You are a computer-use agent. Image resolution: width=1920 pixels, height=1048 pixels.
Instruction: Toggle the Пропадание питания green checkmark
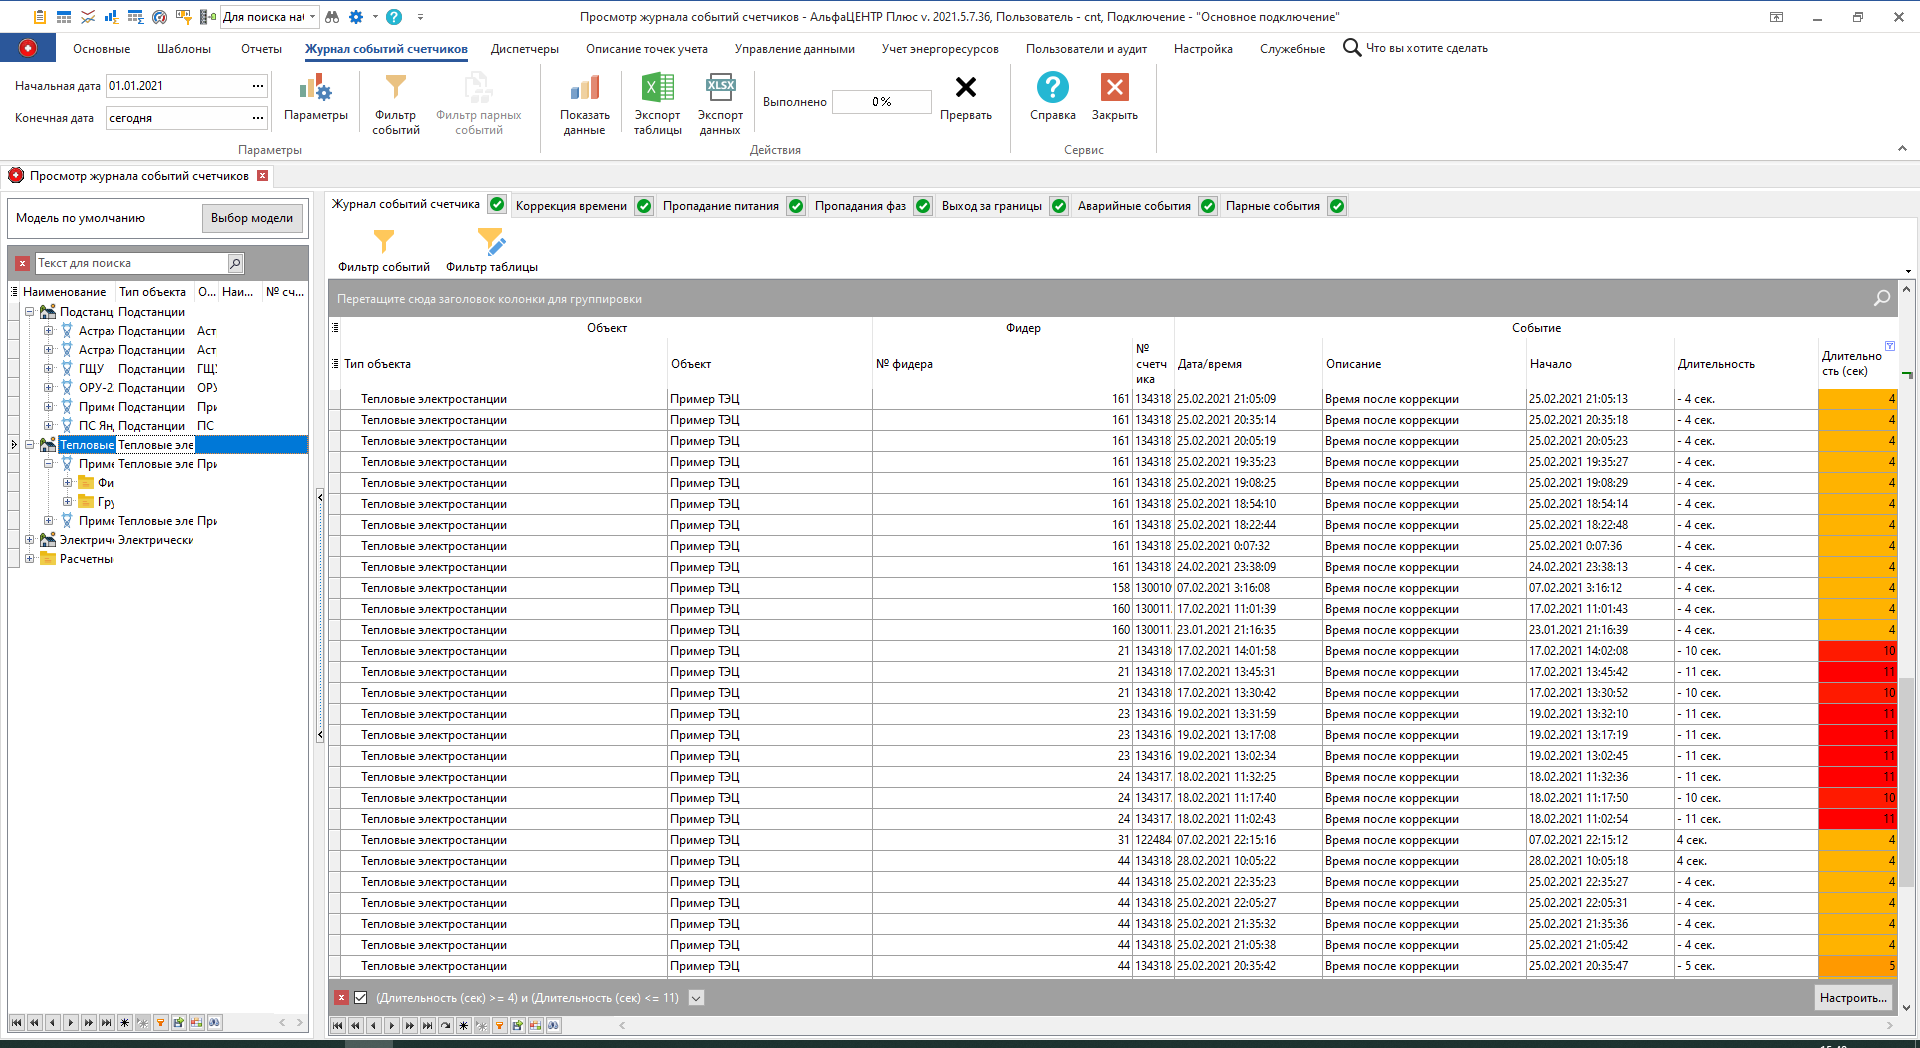796,206
